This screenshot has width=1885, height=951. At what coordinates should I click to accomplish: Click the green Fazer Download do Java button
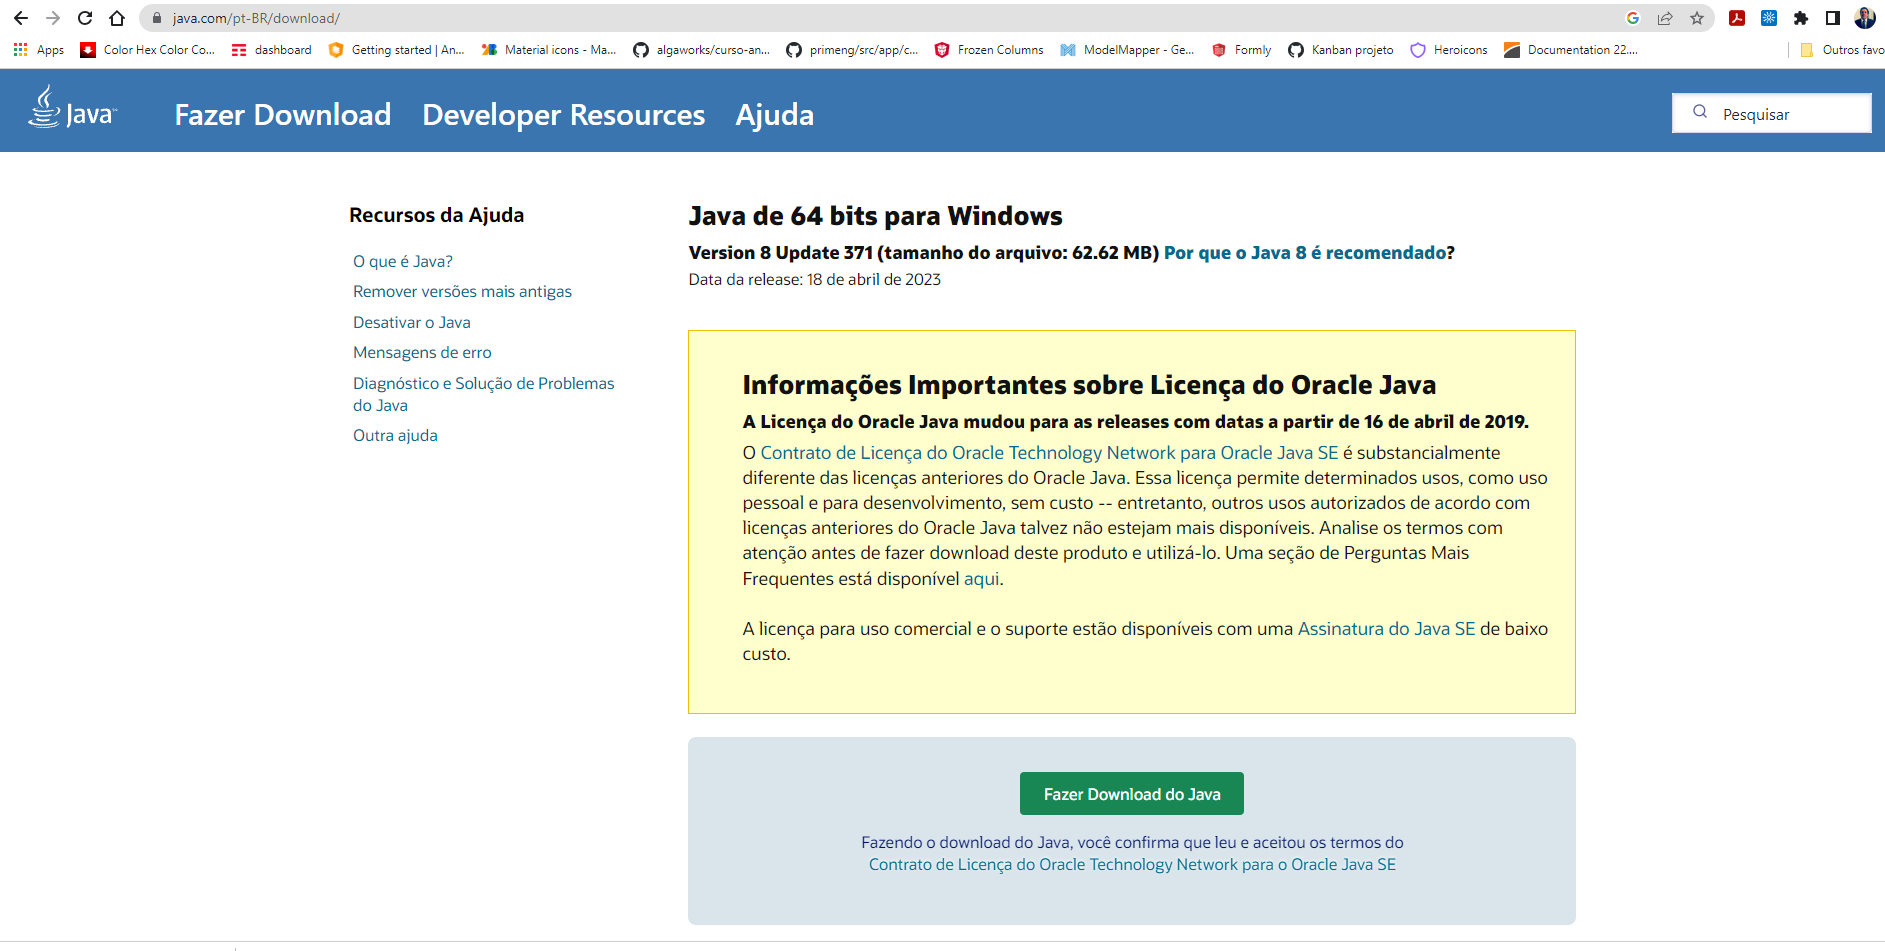tap(1132, 794)
